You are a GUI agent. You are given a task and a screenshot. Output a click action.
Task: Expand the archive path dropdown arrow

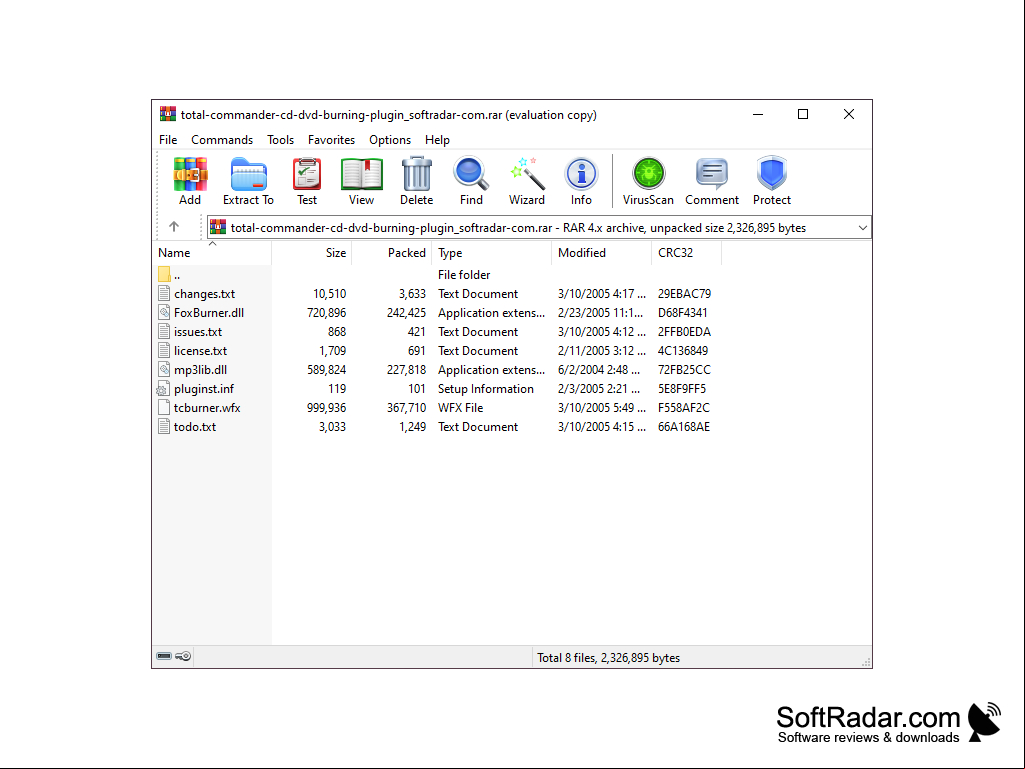click(862, 228)
